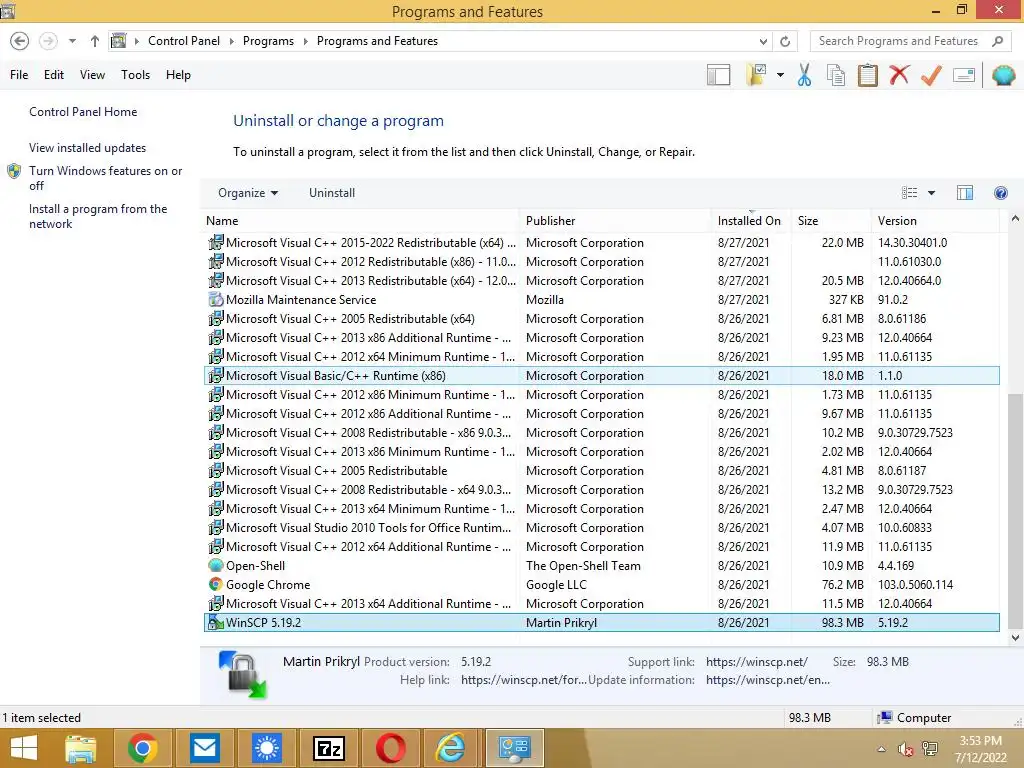Screen dimensions: 1024x768
Task: Click the https://winscp.net/ support link
Action: tap(756, 662)
